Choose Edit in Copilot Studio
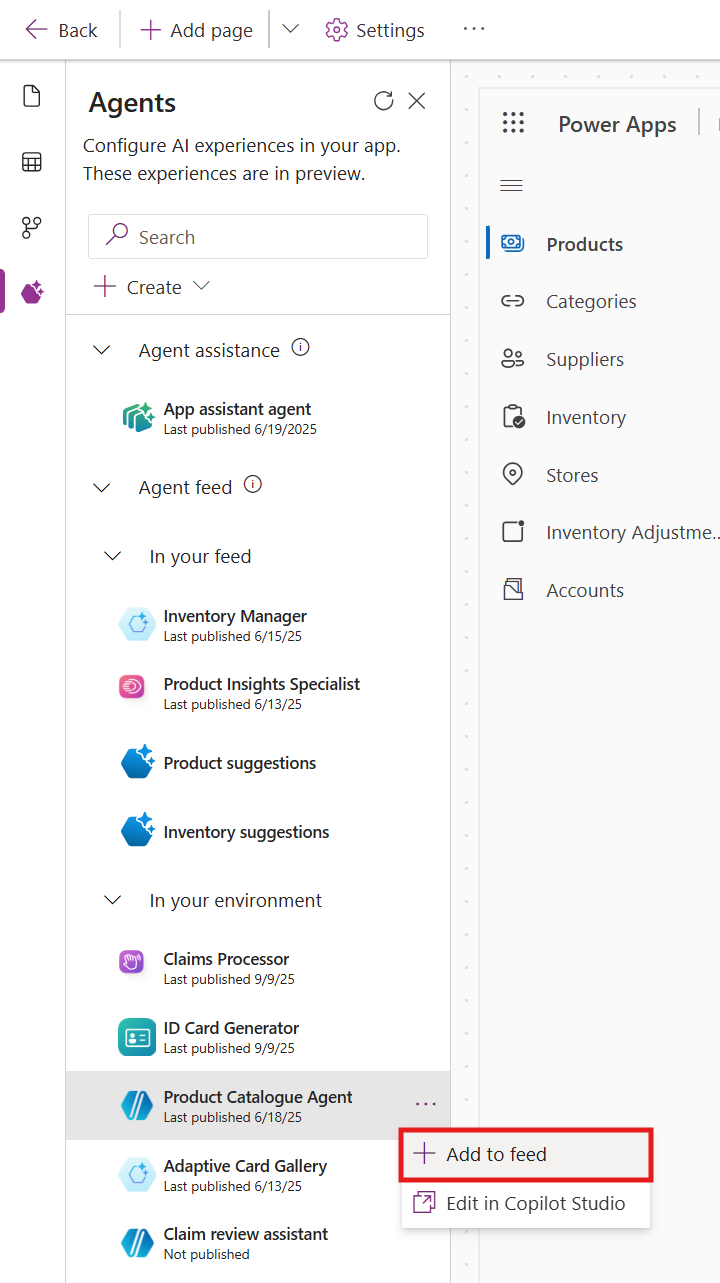This screenshot has height=1283, width=720. [535, 1203]
